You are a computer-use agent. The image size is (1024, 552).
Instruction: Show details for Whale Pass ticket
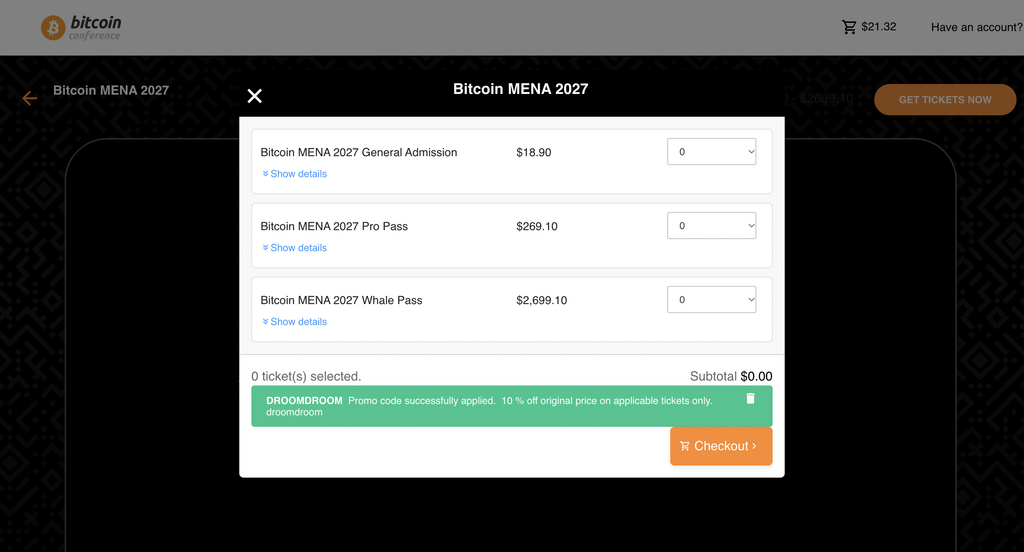[x=295, y=321]
